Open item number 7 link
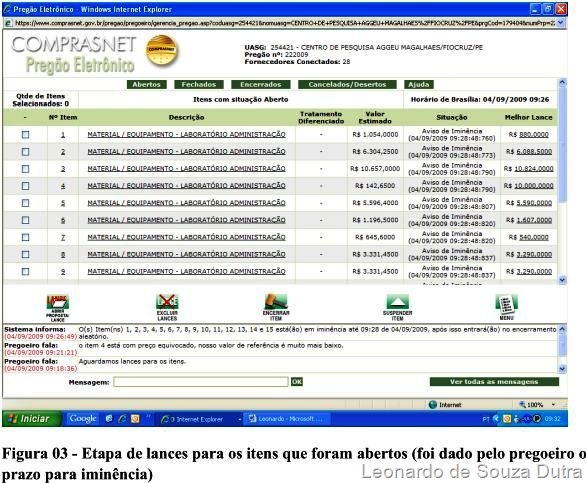 [63, 237]
